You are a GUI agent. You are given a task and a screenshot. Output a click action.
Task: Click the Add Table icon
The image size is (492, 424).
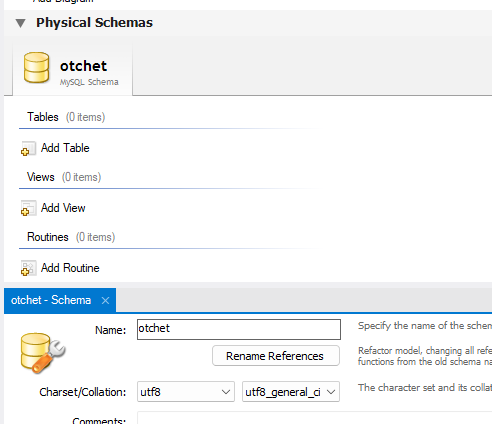point(28,148)
